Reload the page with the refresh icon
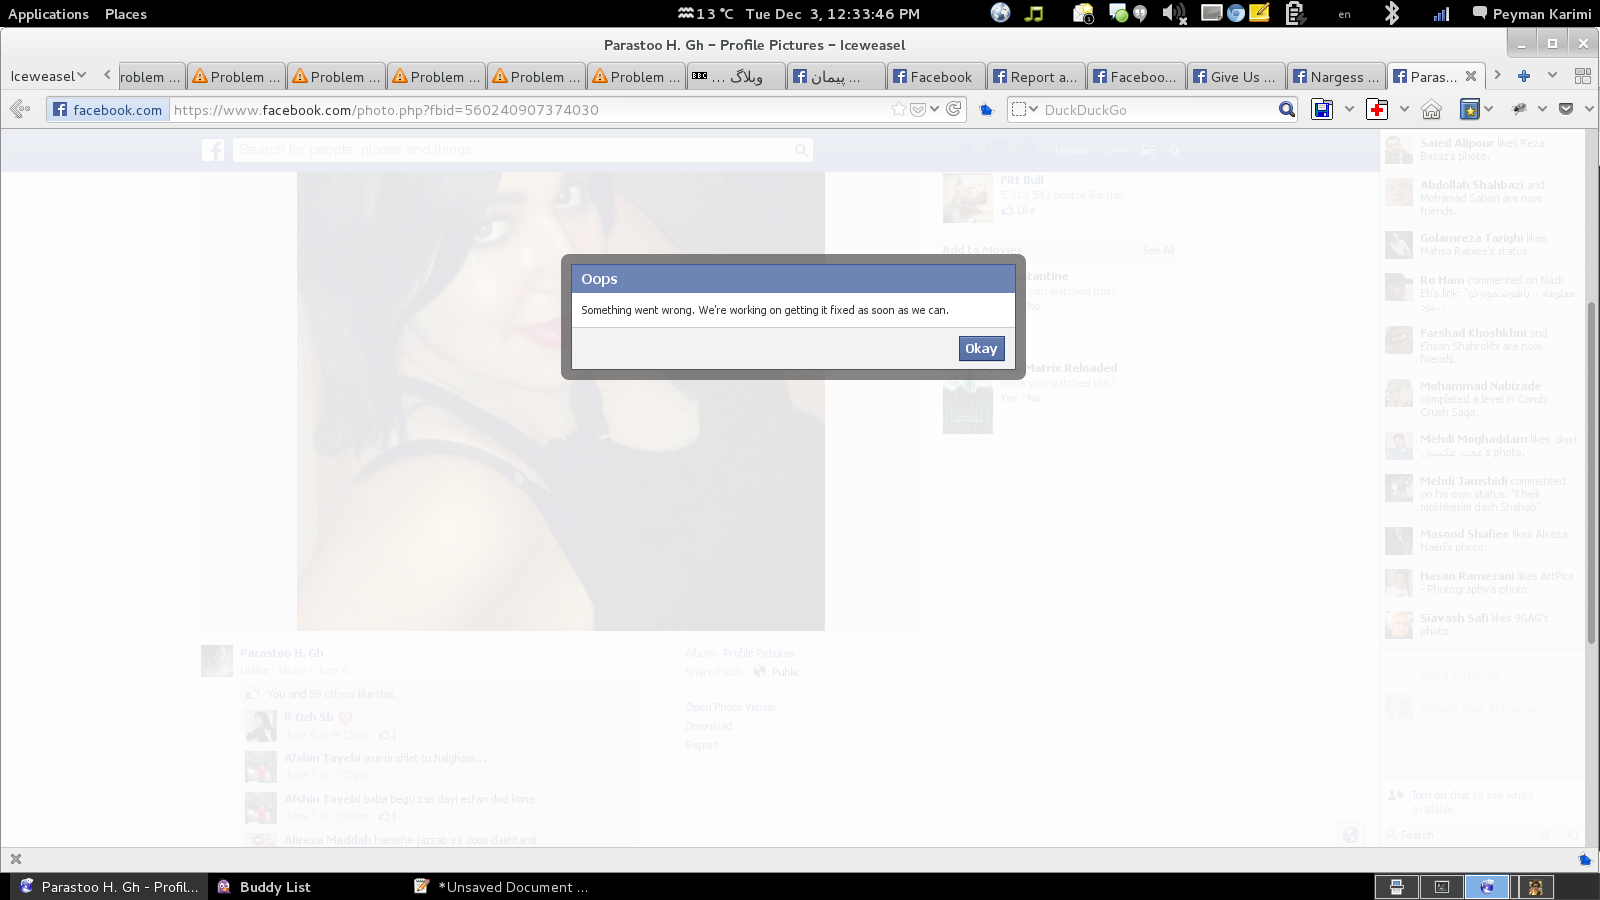 point(954,109)
